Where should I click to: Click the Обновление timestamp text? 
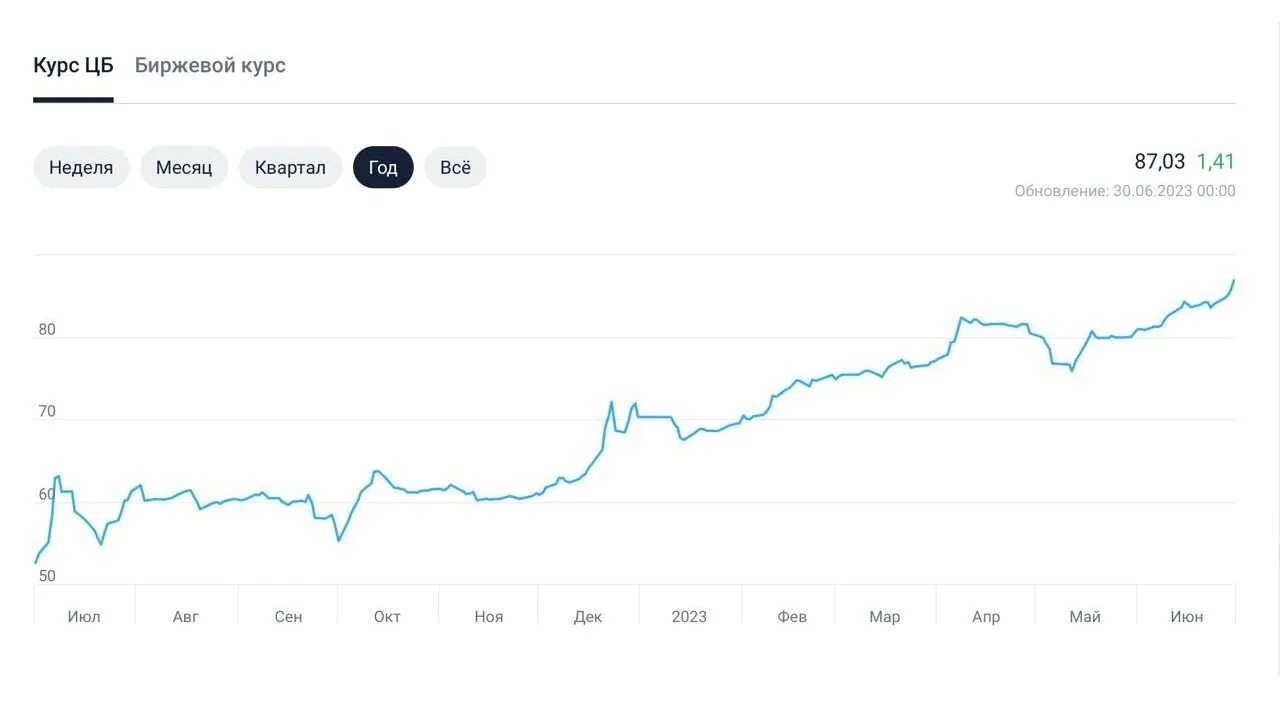click(x=1125, y=191)
